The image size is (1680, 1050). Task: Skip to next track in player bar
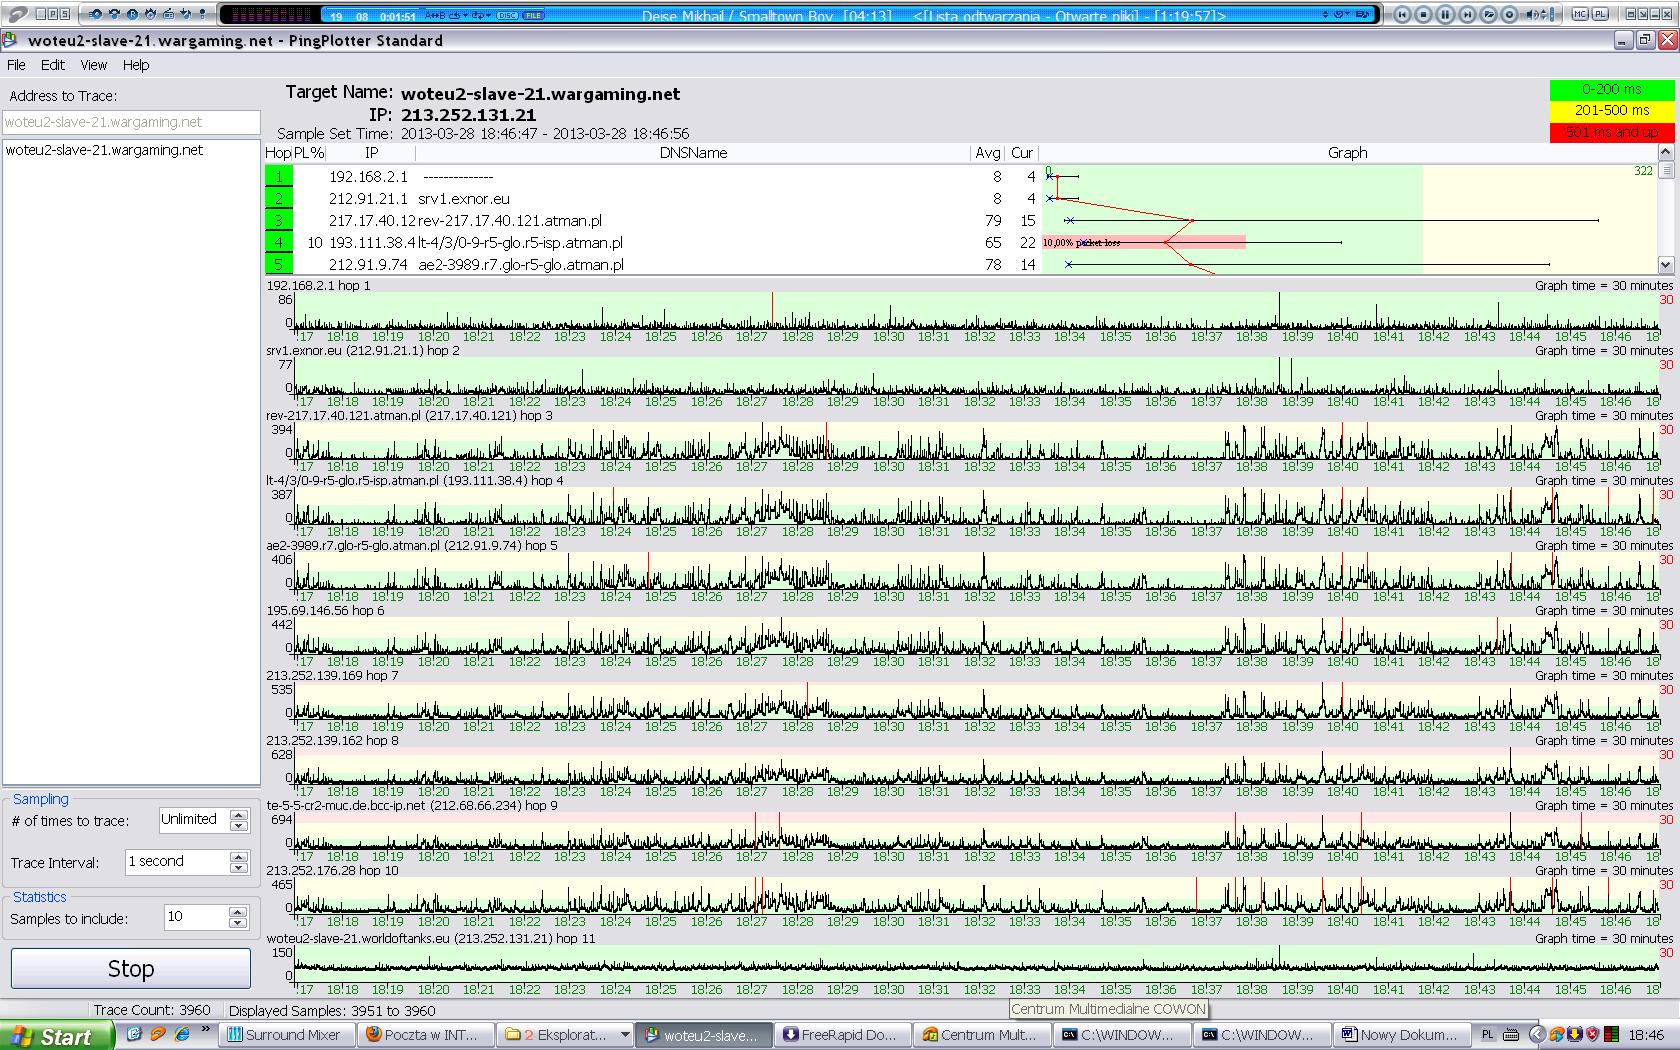click(1466, 14)
